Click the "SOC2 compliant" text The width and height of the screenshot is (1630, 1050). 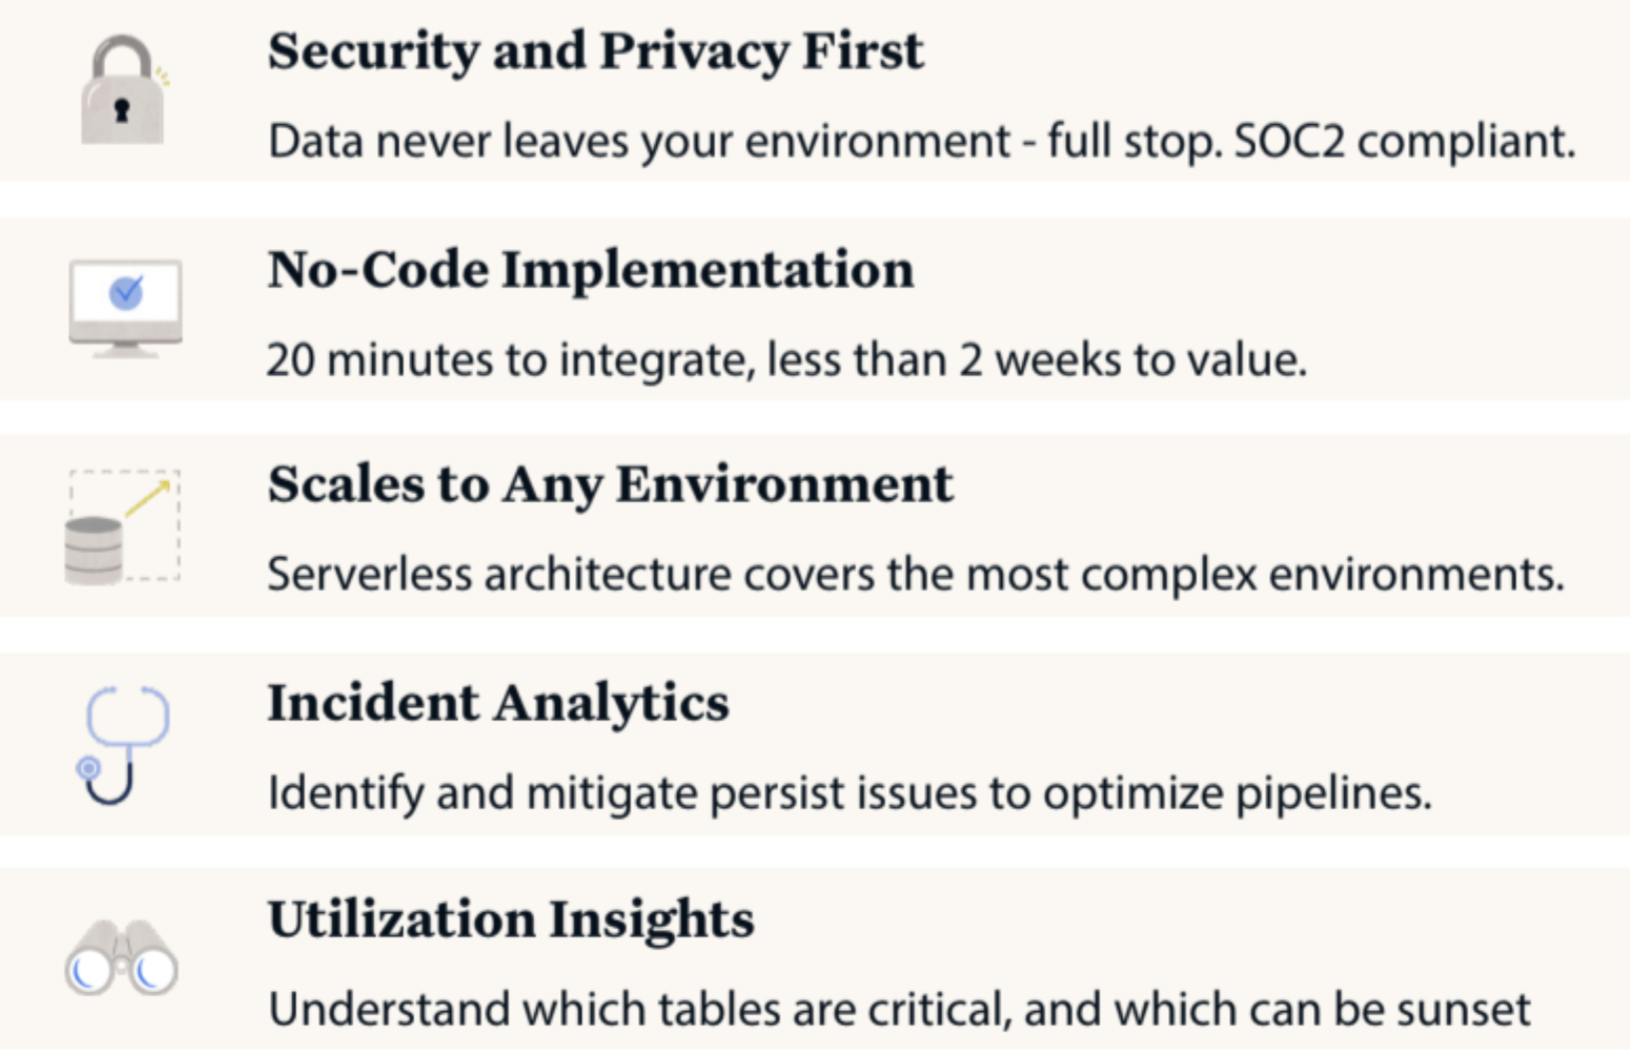[x=1404, y=141]
